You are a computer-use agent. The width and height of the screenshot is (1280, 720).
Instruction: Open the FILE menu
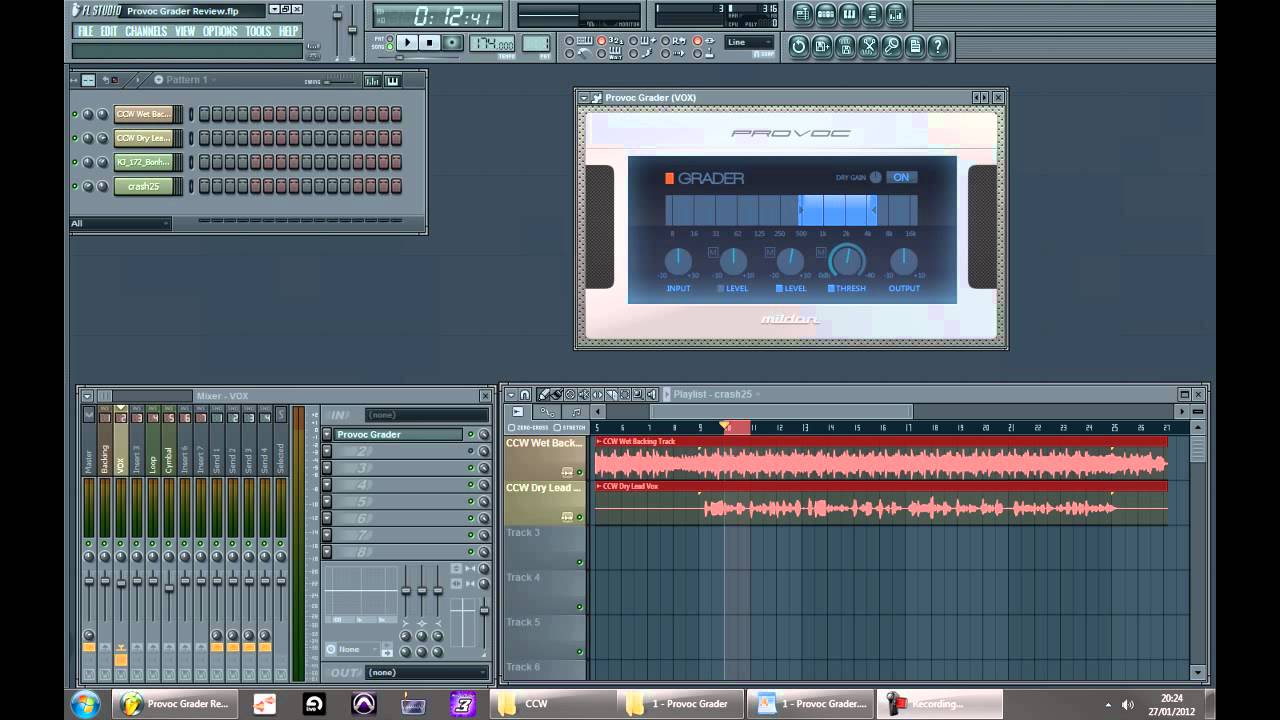(x=86, y=31)
